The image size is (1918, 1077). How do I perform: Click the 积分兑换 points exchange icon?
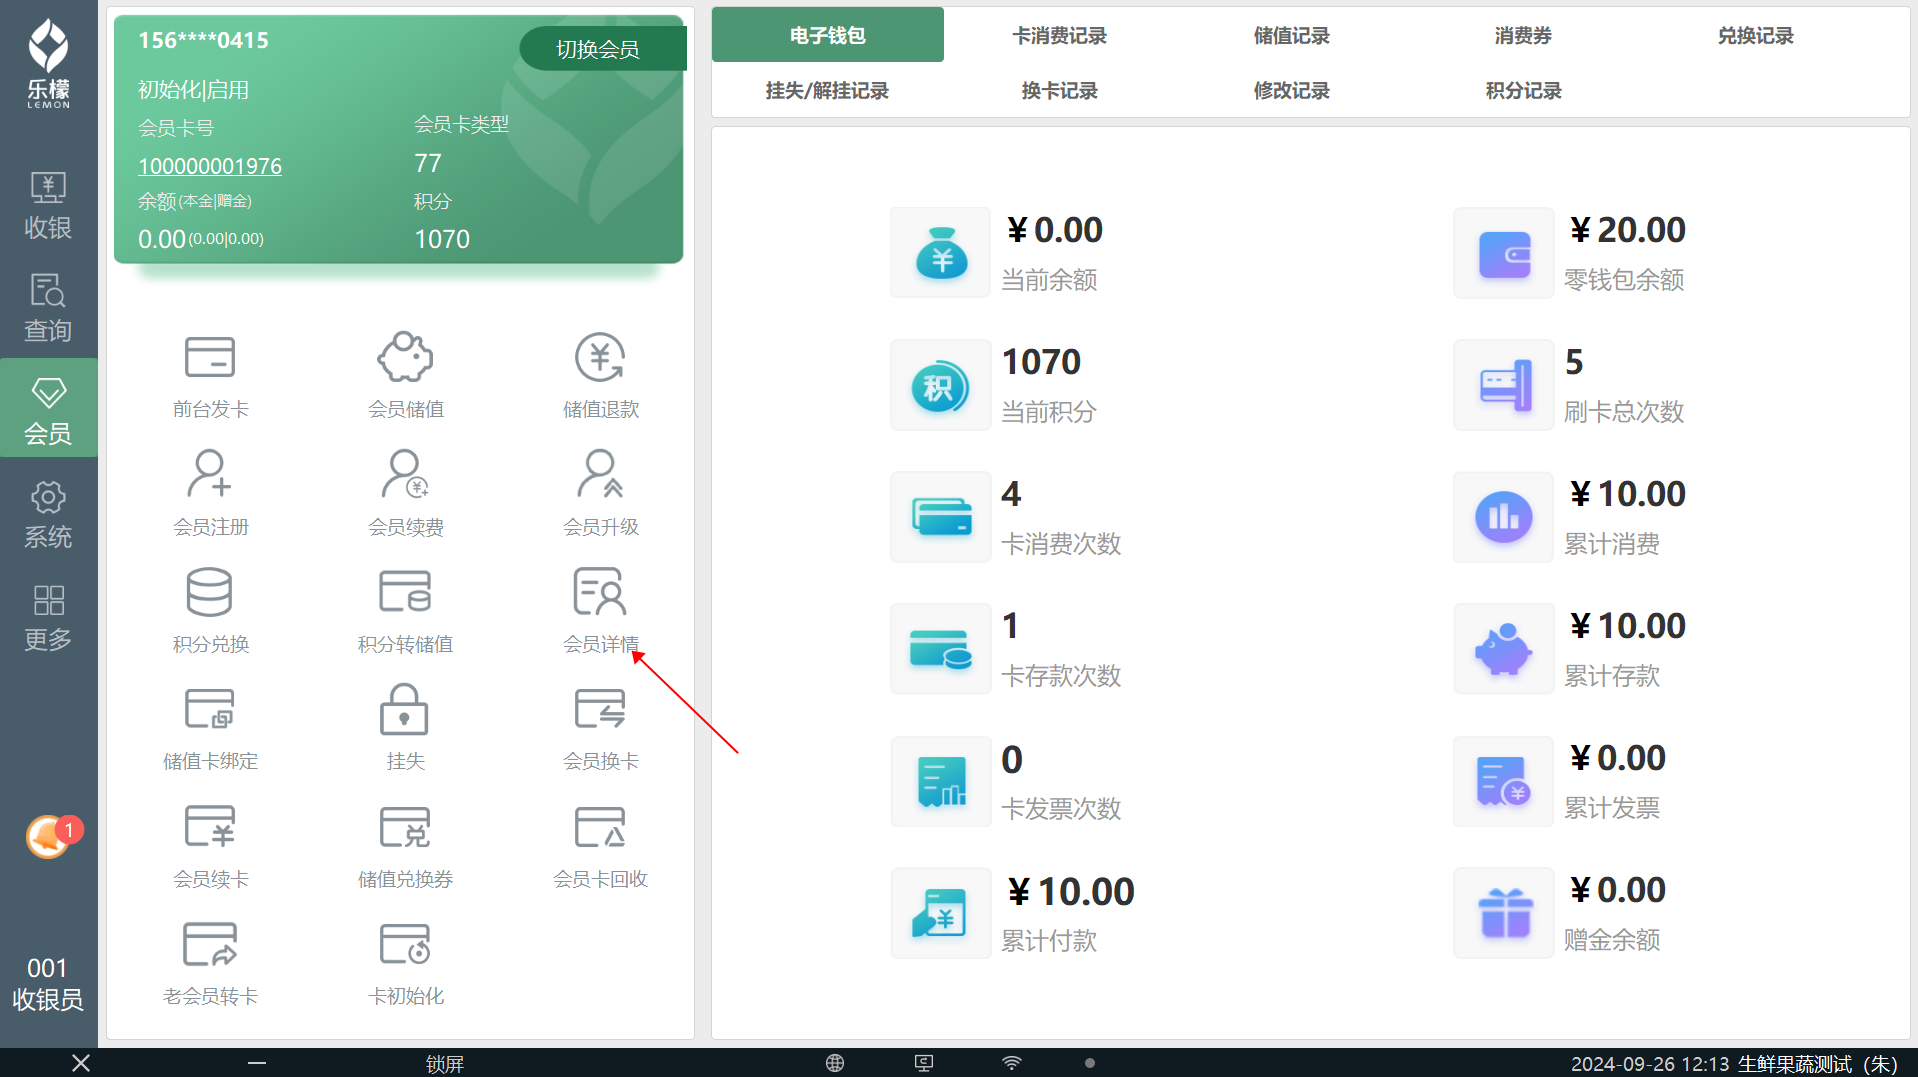210,592
